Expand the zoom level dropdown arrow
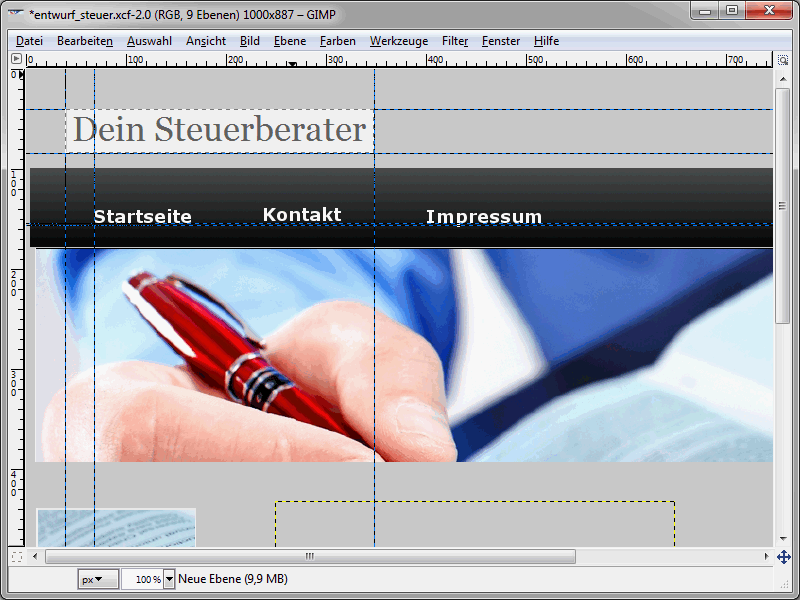The image size is (800, 600). click(169, 579)
